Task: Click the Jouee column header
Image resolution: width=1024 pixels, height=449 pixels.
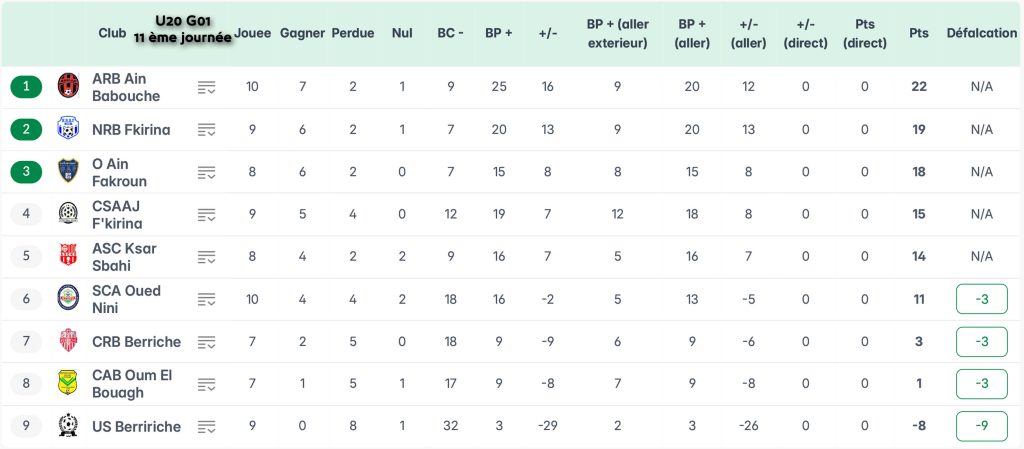Action: [252, 33]
